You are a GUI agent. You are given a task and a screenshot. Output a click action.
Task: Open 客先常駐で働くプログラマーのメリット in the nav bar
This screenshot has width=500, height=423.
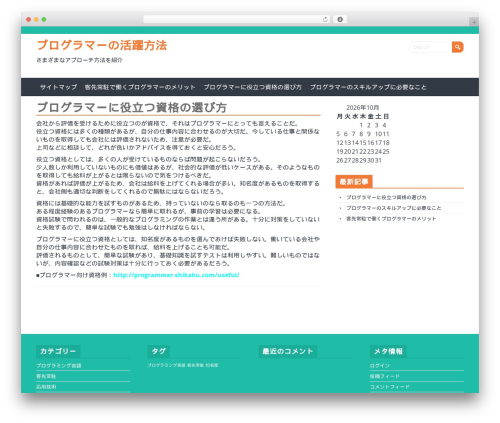140,87
